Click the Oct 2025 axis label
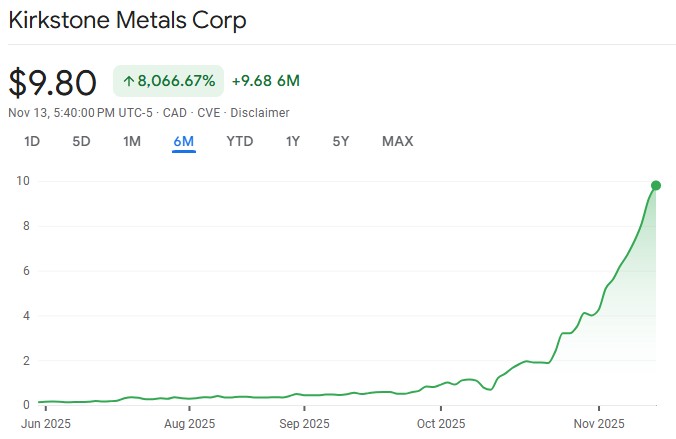Viewport: 676px width, 439px height. [440, 424]
